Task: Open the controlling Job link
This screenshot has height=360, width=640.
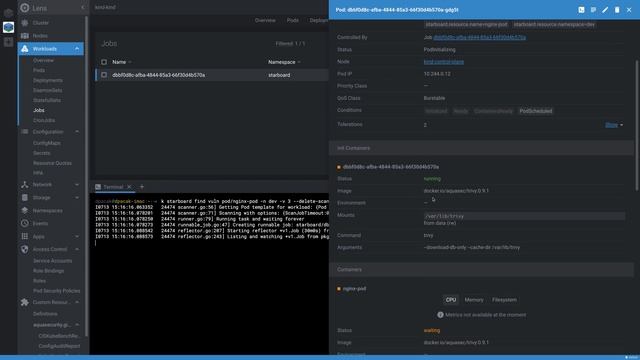Action: 480,37
